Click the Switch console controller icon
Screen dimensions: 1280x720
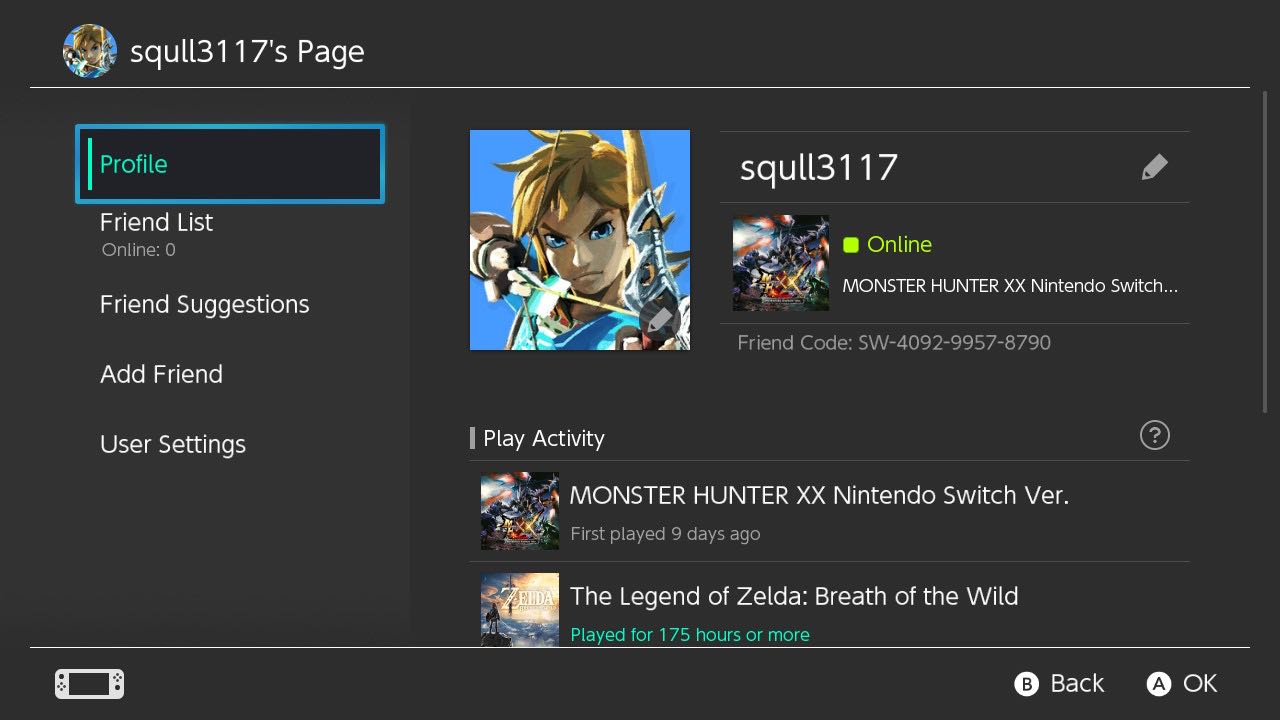pyautogui.click(x=89, y=684)
